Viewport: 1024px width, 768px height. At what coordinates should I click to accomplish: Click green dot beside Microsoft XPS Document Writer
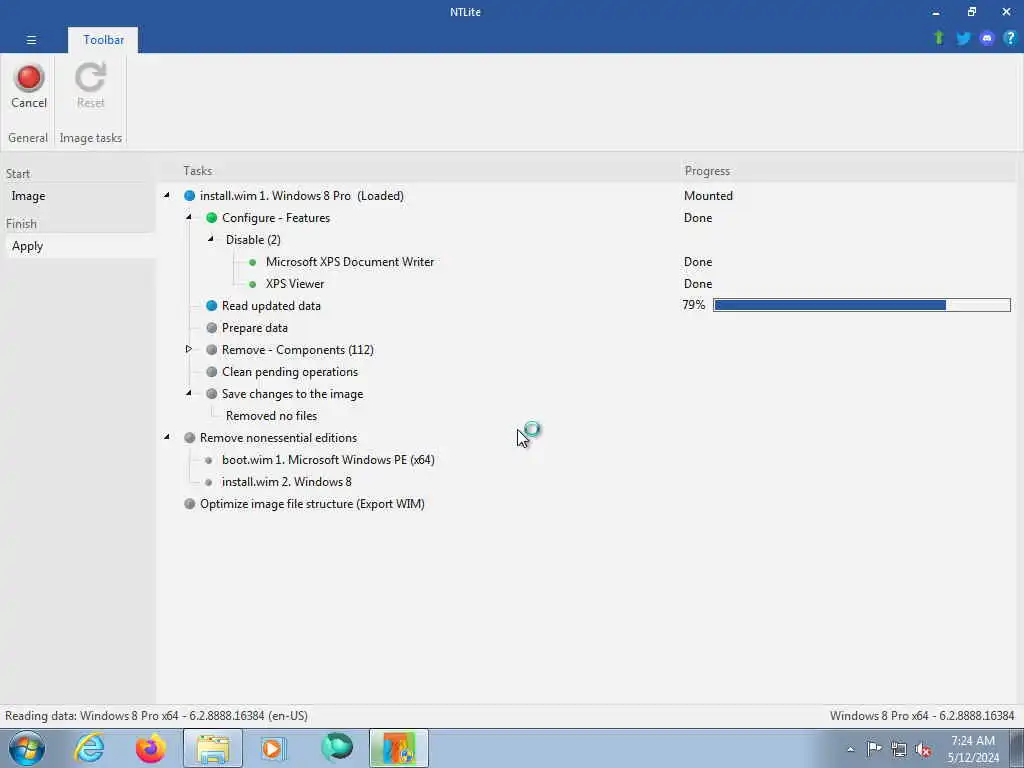click(x=253, y=263)
